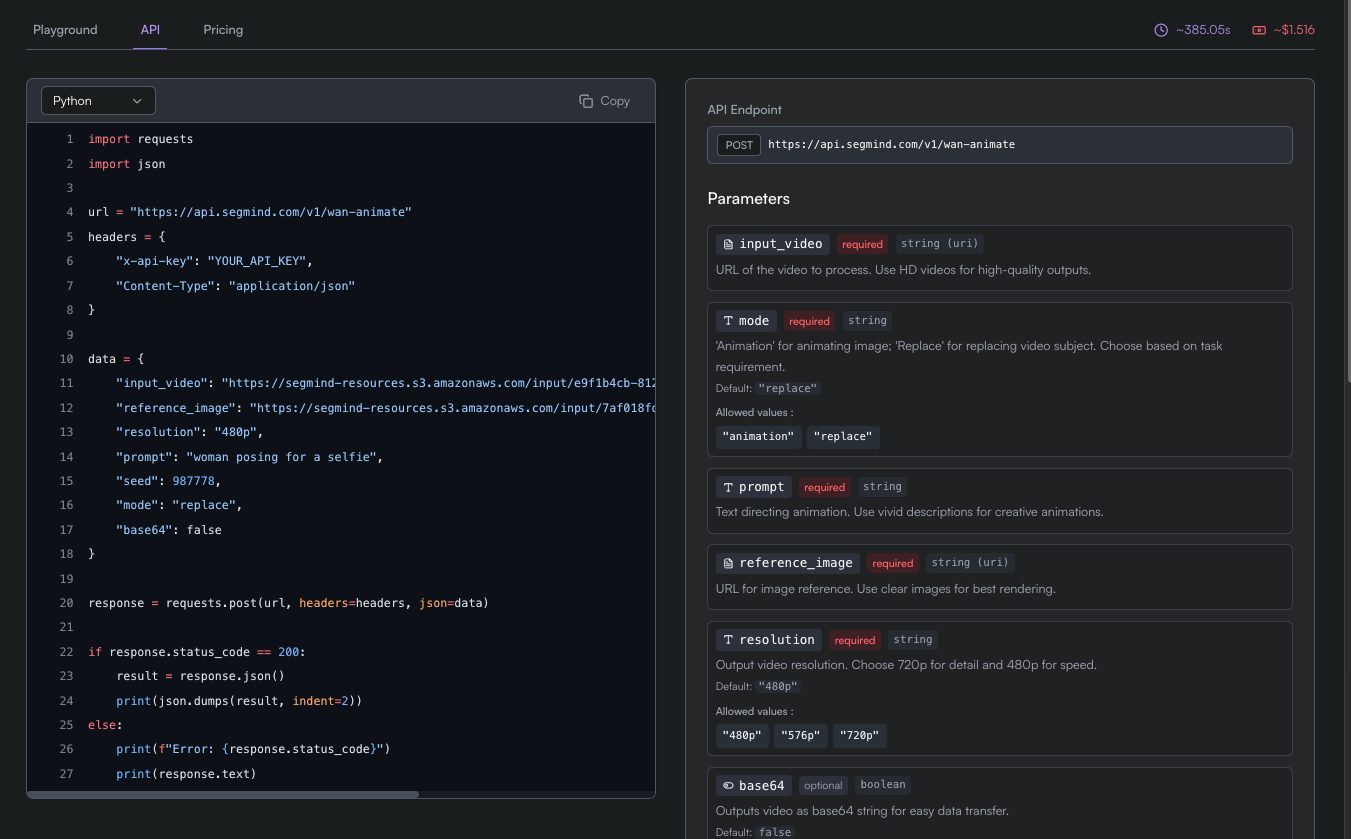Viewport: 1351px width, 839px height.
Task: Open the Python language dropdown
Action: coord(98,101)
